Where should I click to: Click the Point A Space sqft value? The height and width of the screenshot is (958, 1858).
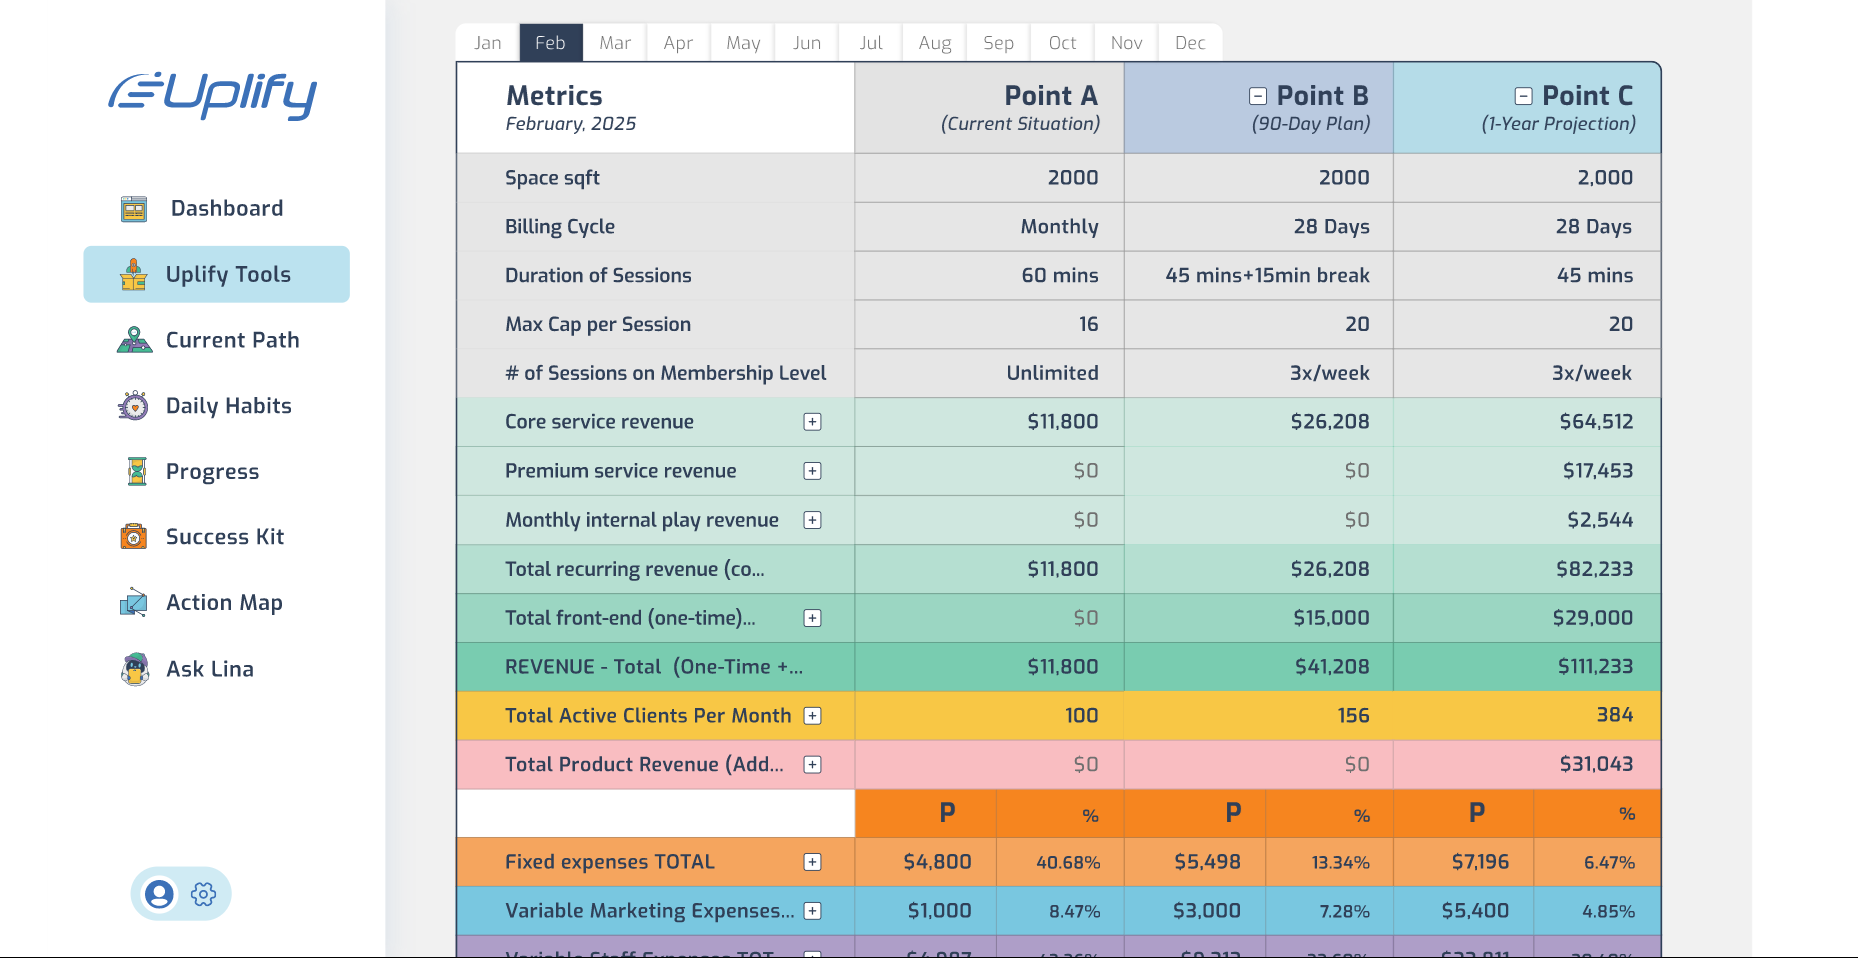[1072, 178]
